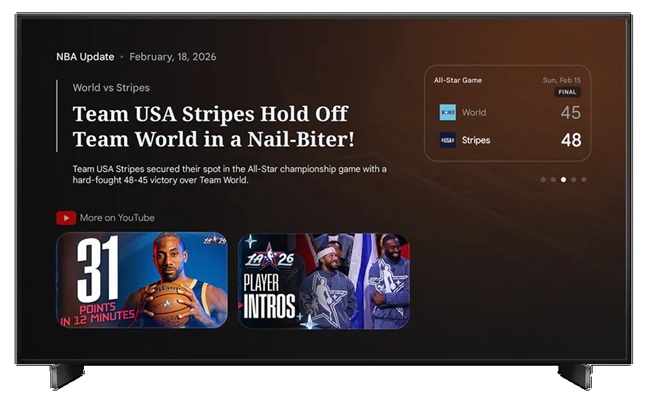Screen dimensions: 650x406
Task: Click the World team score of 45
Action: click(570, 113)
